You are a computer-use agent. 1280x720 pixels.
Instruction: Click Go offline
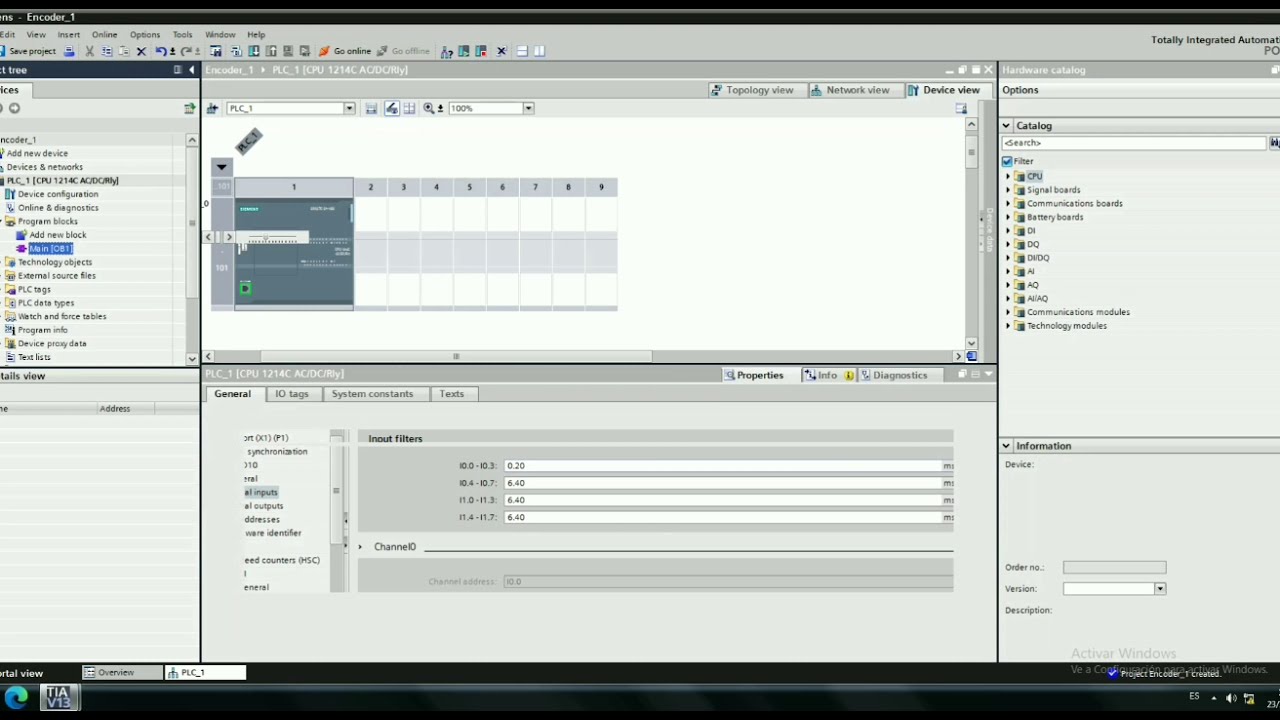[x=403, y=51]
